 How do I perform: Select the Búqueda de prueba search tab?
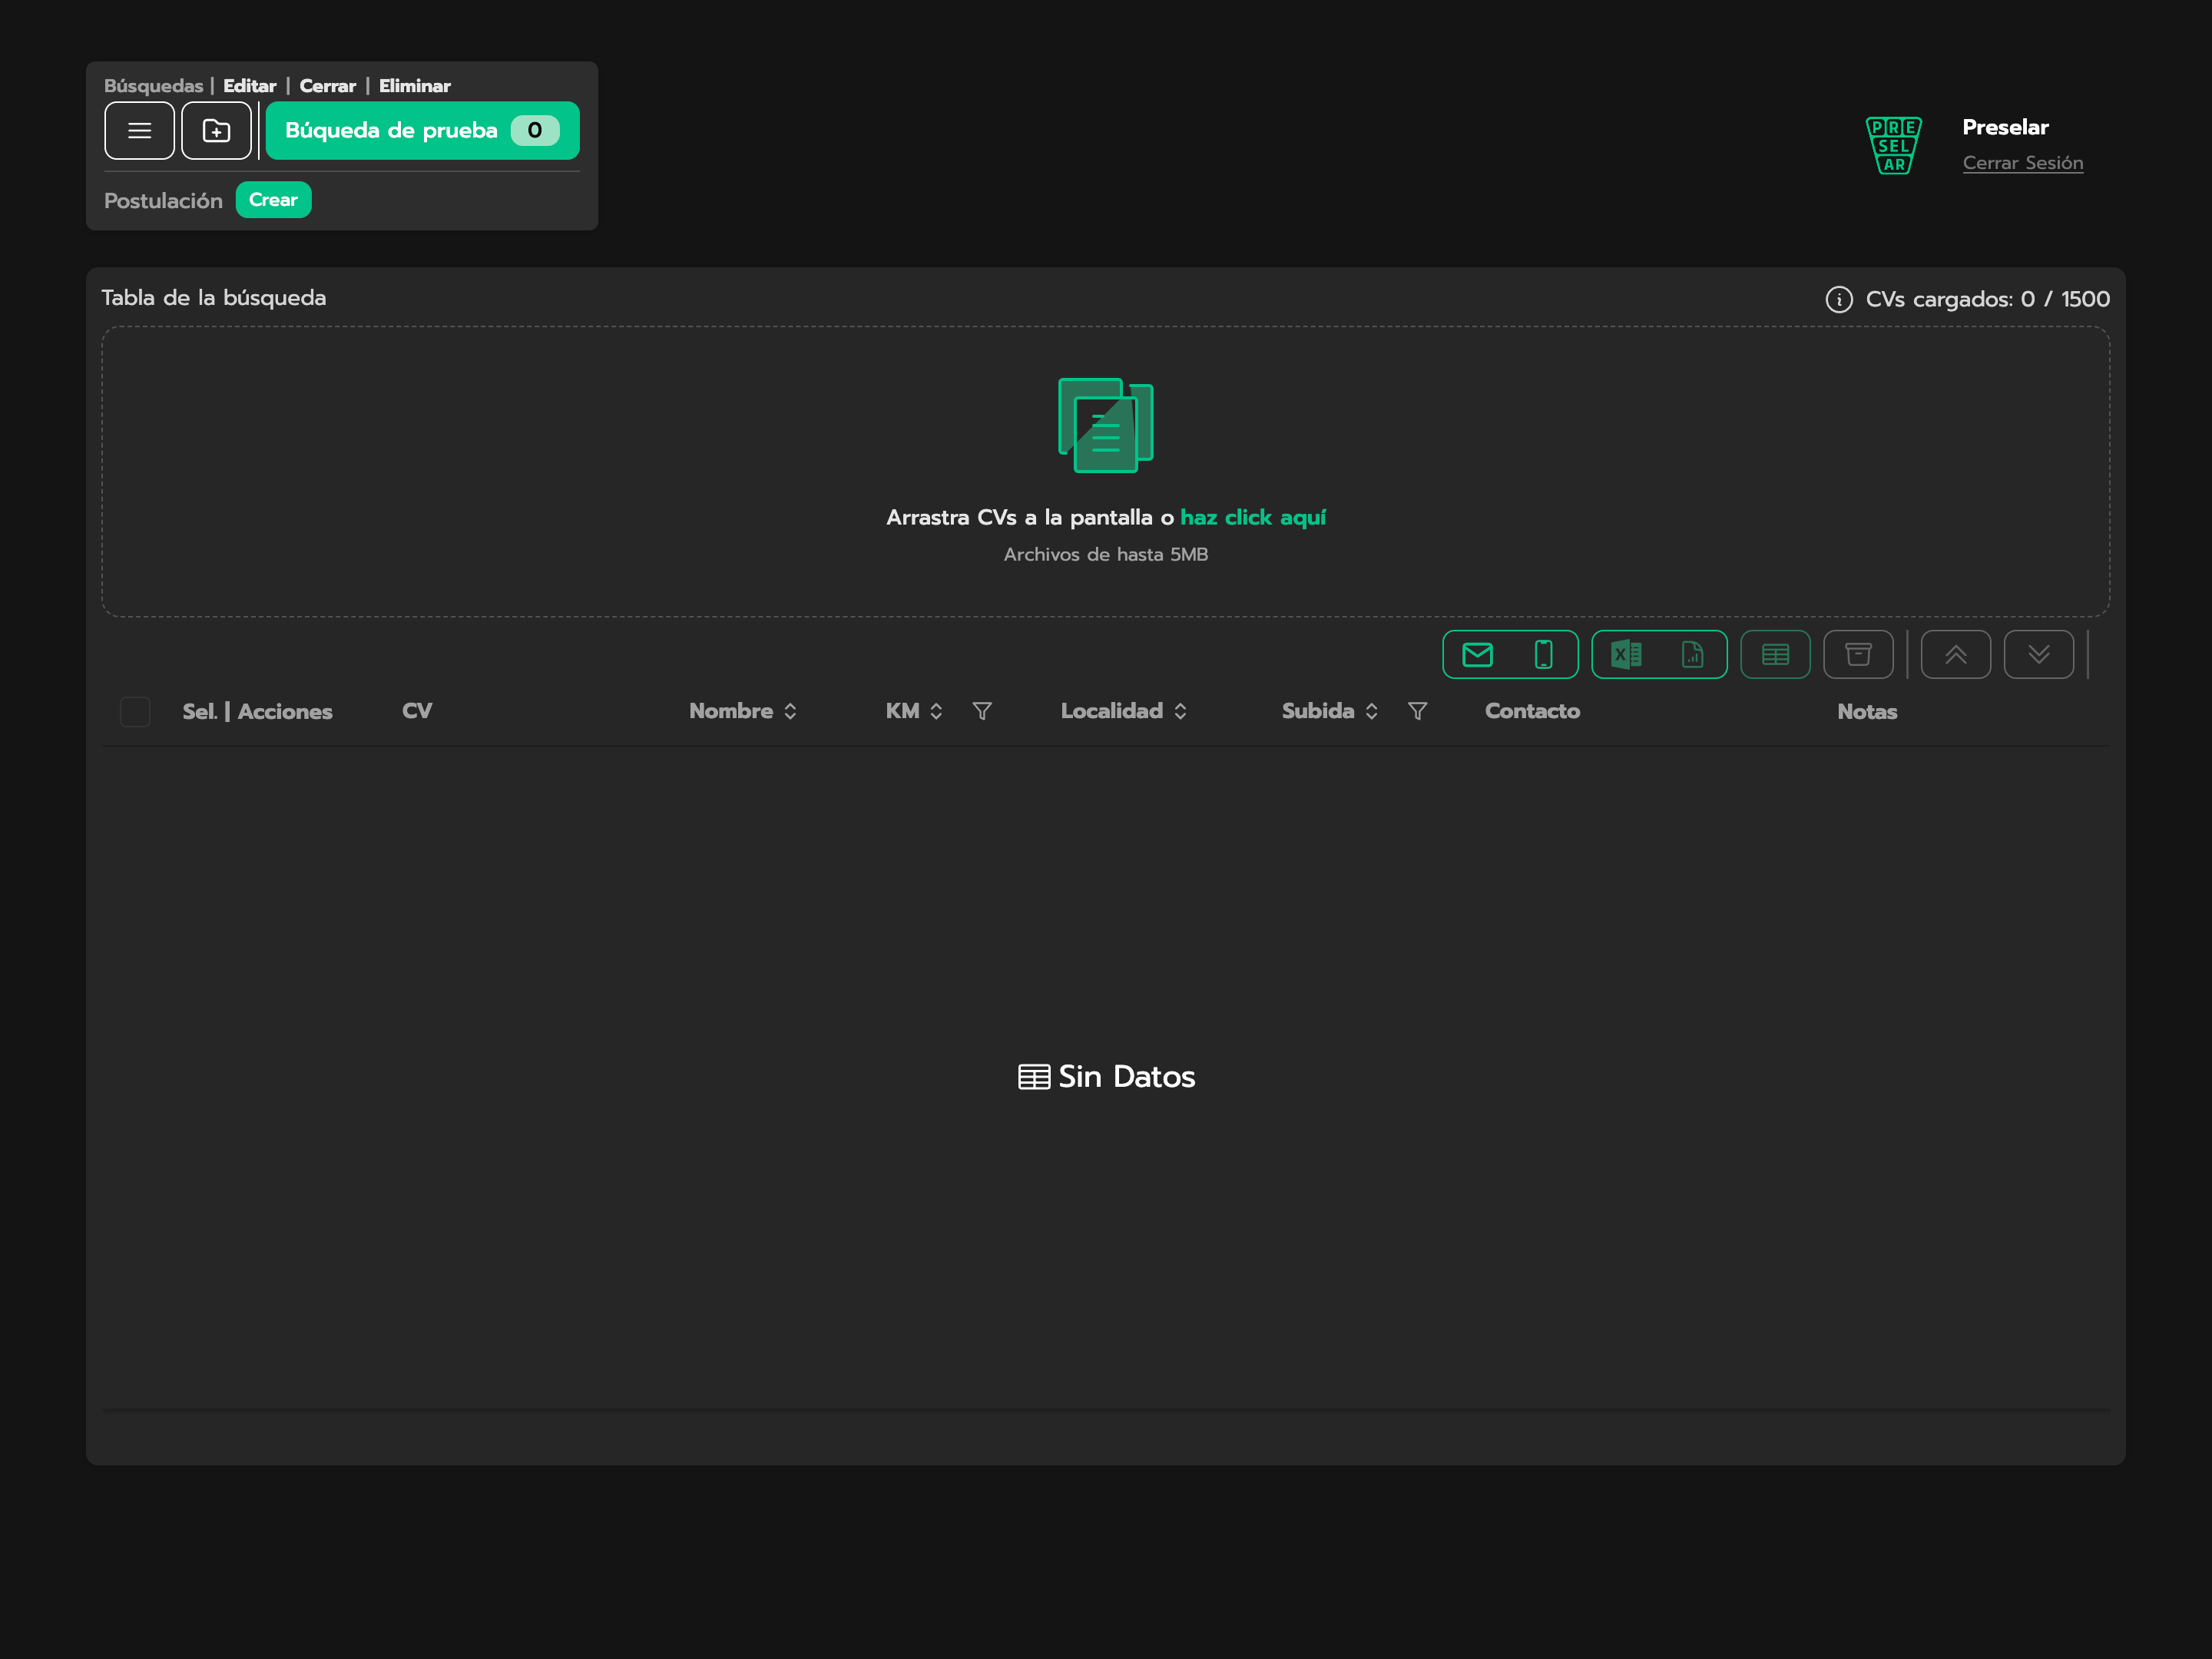coord(422,130)
